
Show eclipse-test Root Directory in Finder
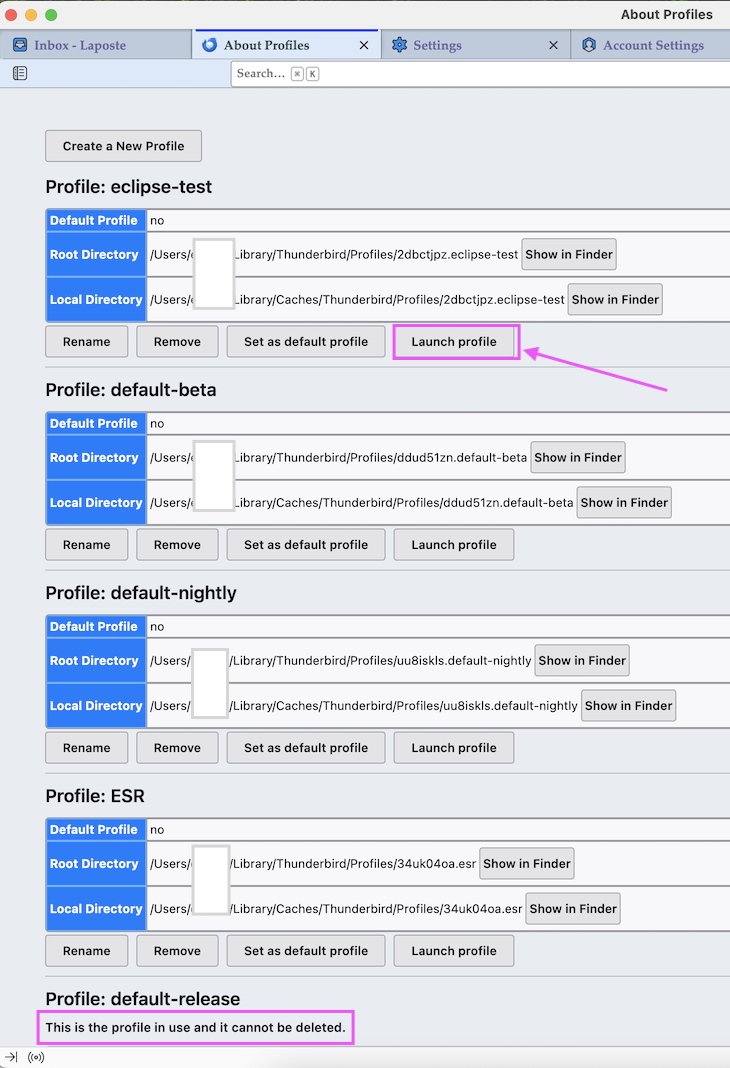[569, 254]
